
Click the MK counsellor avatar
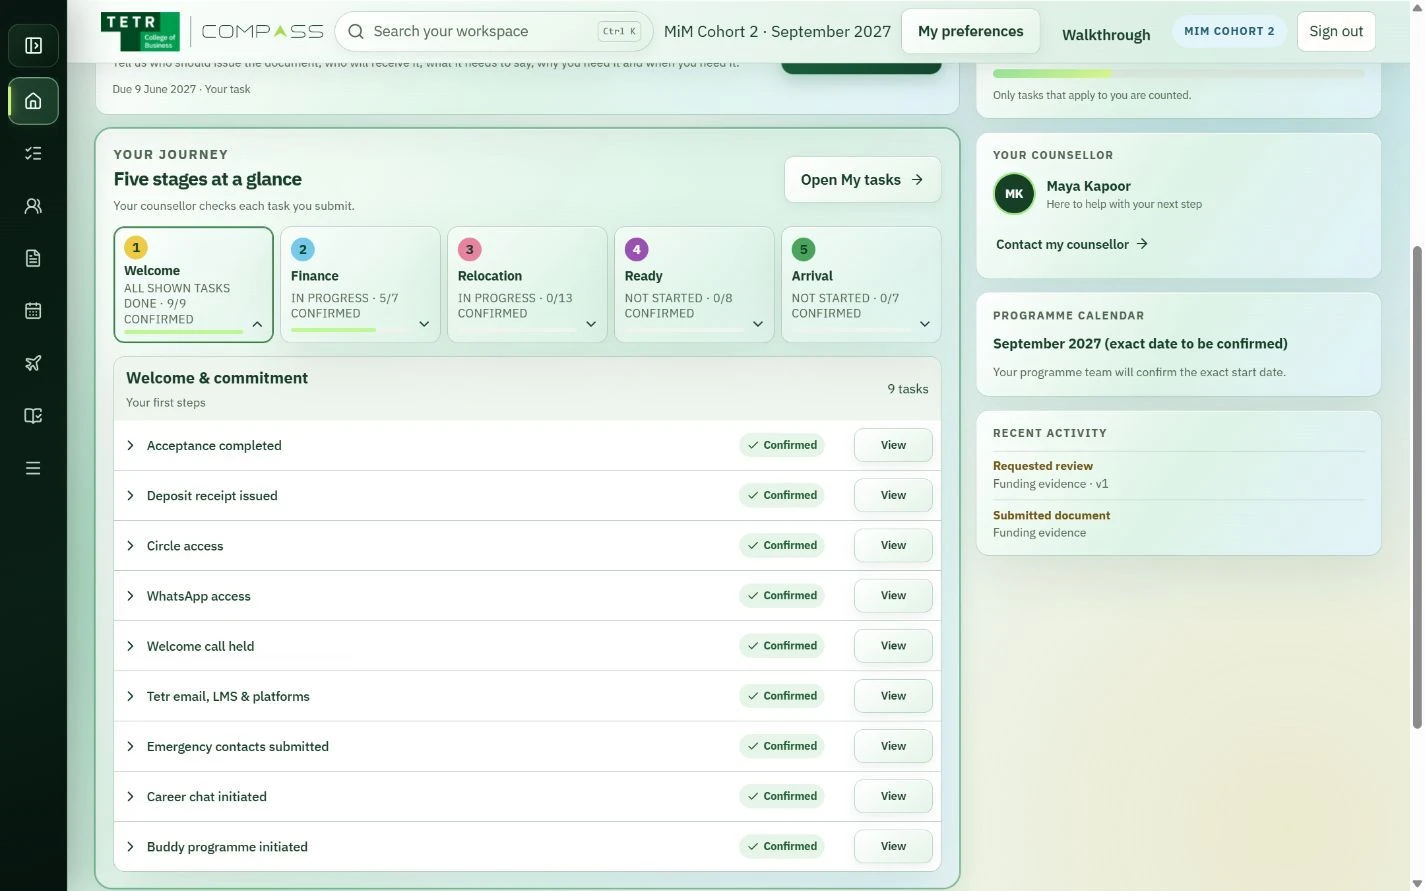[x=1014, y=194]
